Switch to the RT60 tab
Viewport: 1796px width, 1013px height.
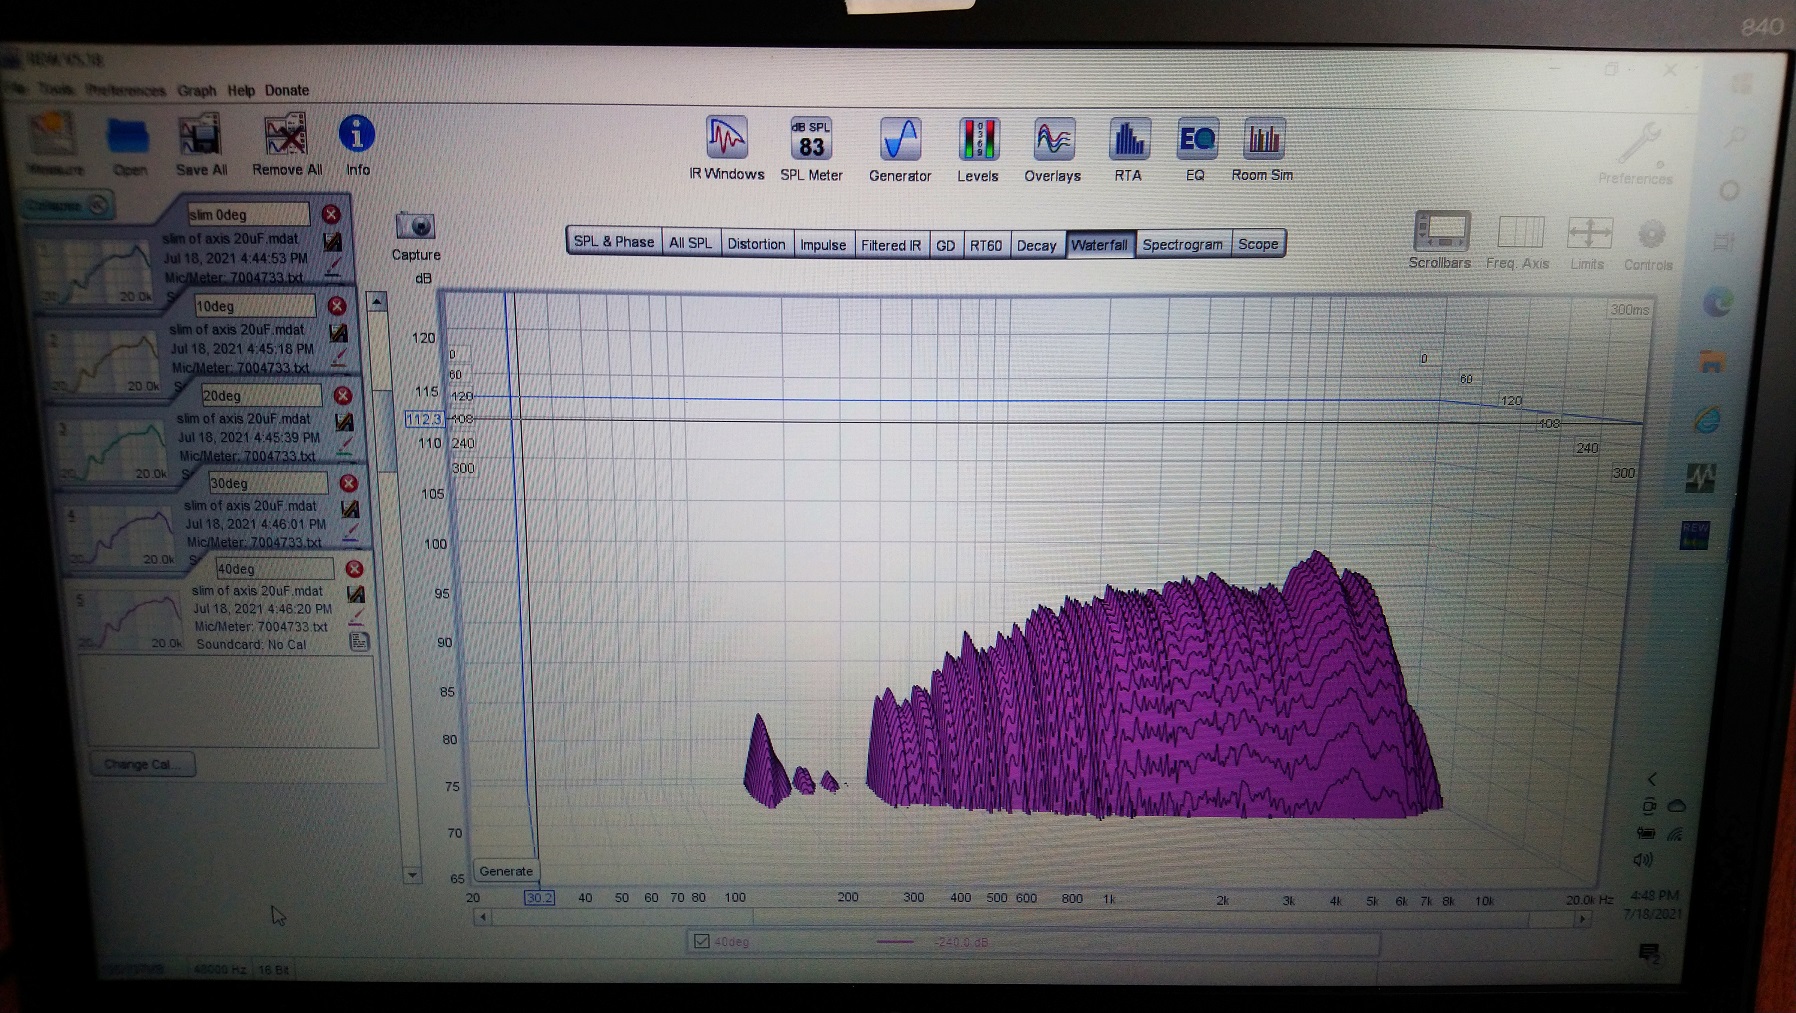pos(986,245)
